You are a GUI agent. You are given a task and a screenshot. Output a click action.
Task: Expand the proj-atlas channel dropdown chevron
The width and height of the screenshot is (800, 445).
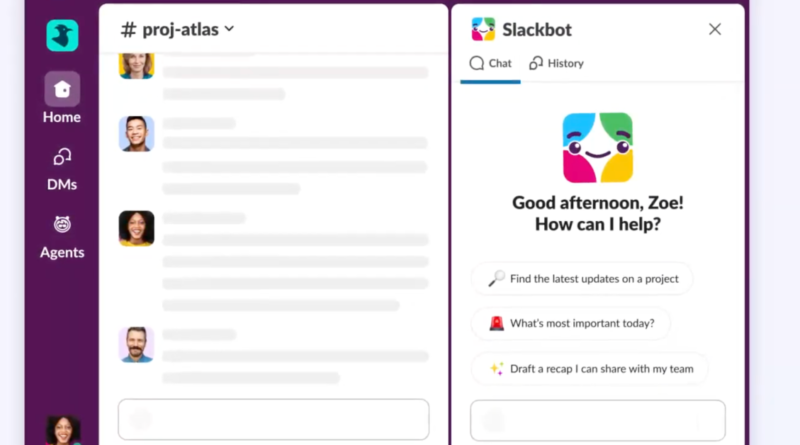[x=230, y=29]
